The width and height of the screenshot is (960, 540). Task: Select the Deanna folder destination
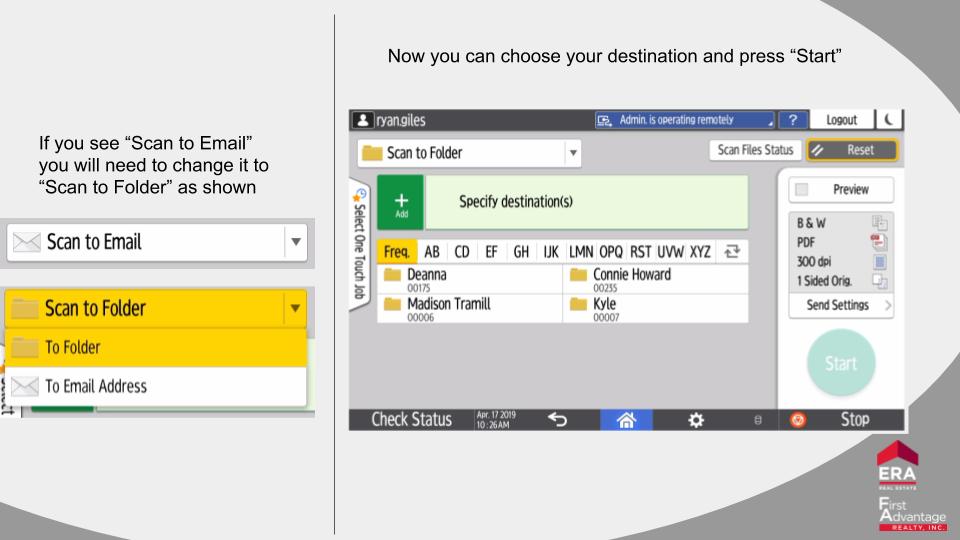pos(470,279)
